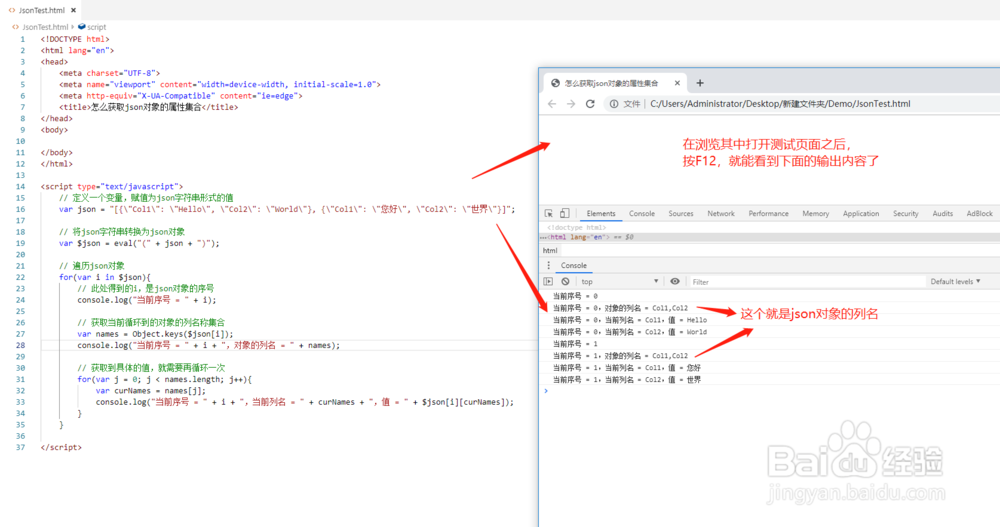The height and width of the screenshot is (527, 1000).
Task: Click the site info icon in address bar
Action: (x=614, y=104)
